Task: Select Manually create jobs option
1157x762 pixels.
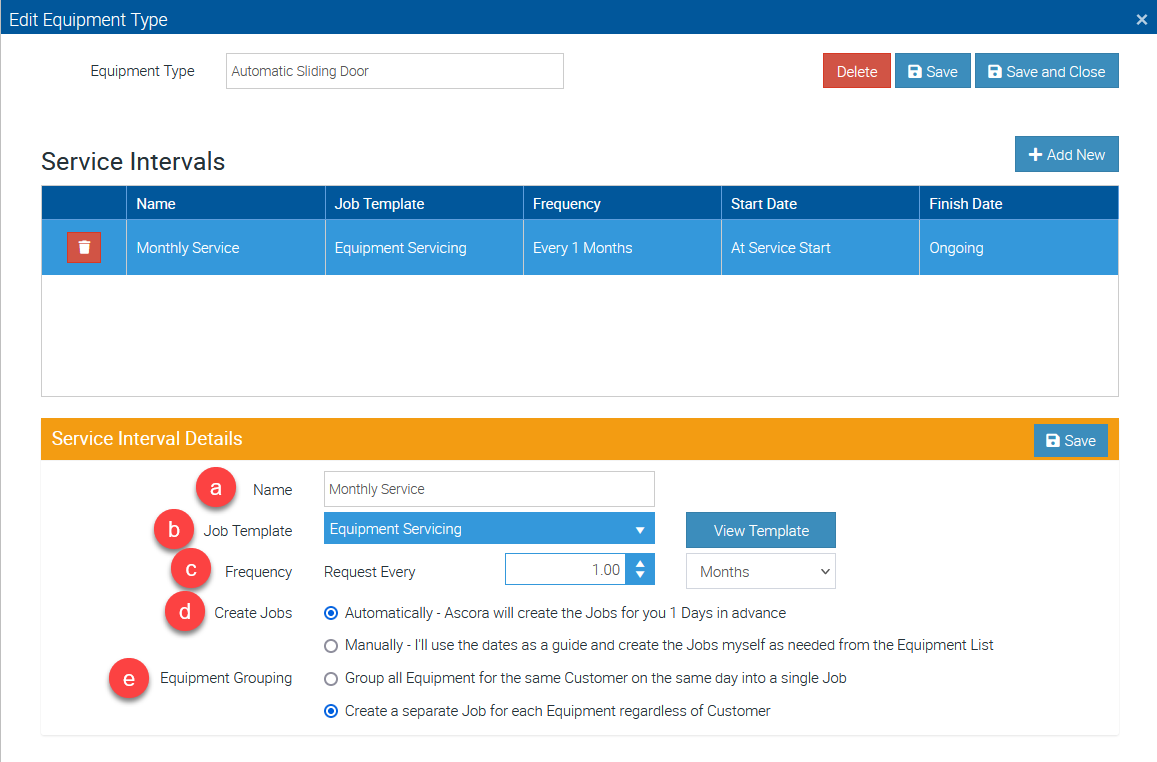Action: pyautogui.click(x=331, y=645)
